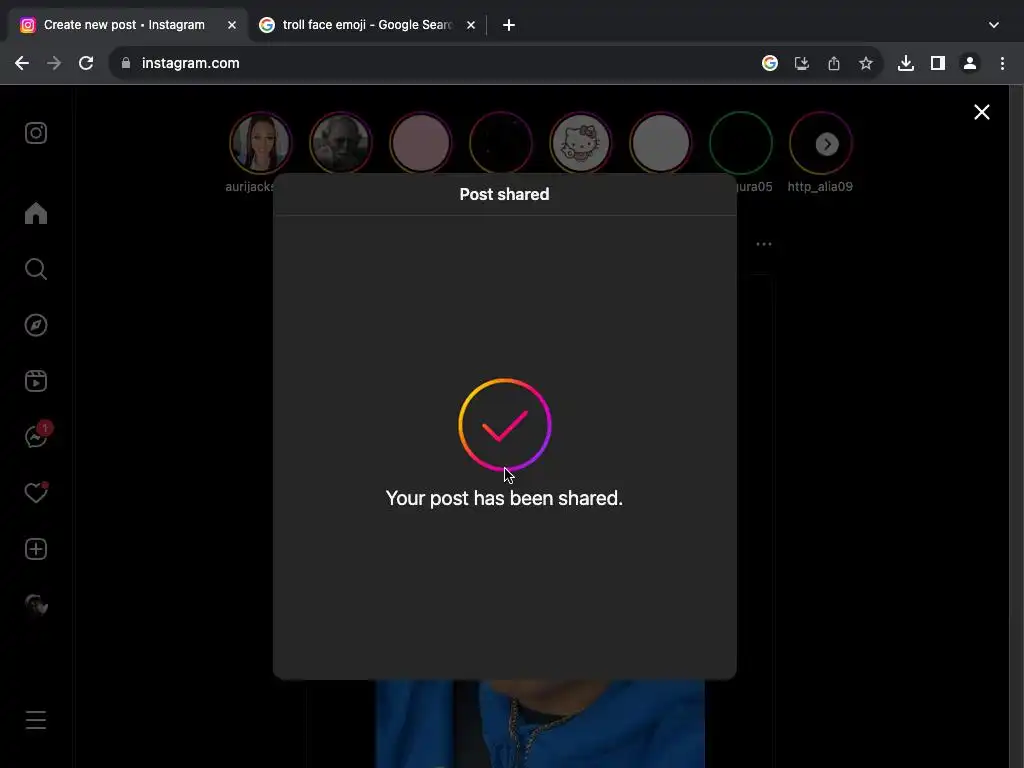Click the 'Post shared' dialog title
The height and width of the screenshot is (768, 1024).
[x=504, y=194]
